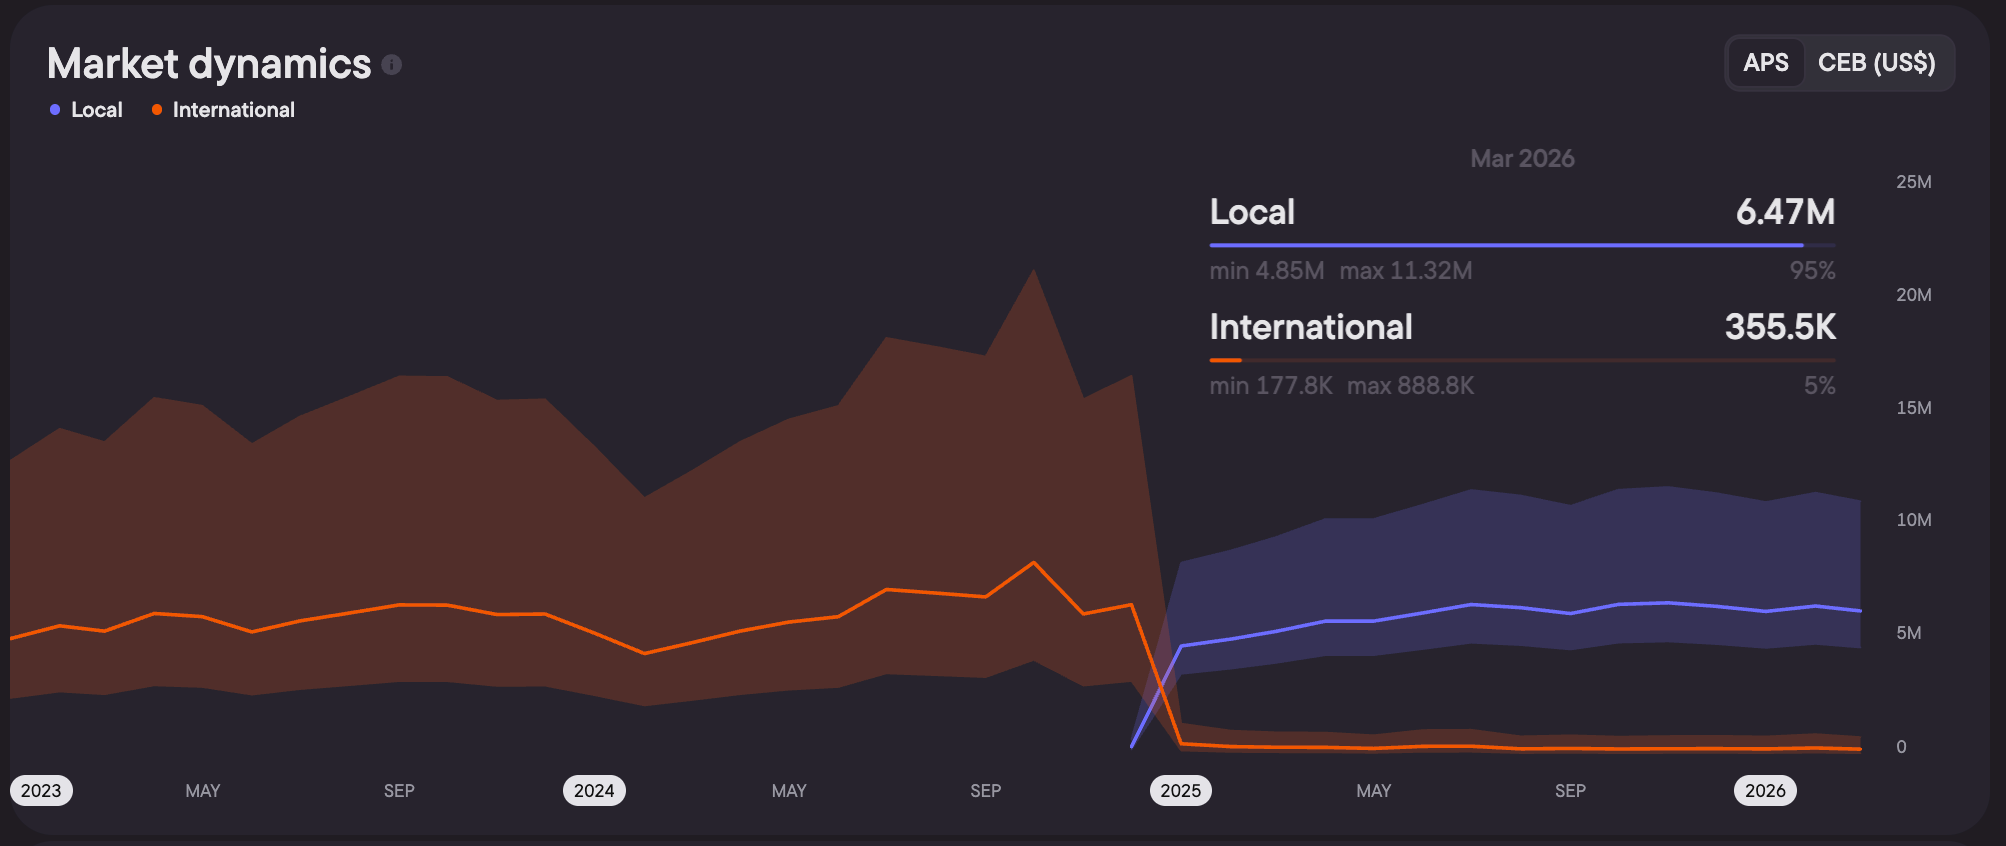Click the Mar 2026 tooltip heading
2006x846 pixels.
(1522, 159)
